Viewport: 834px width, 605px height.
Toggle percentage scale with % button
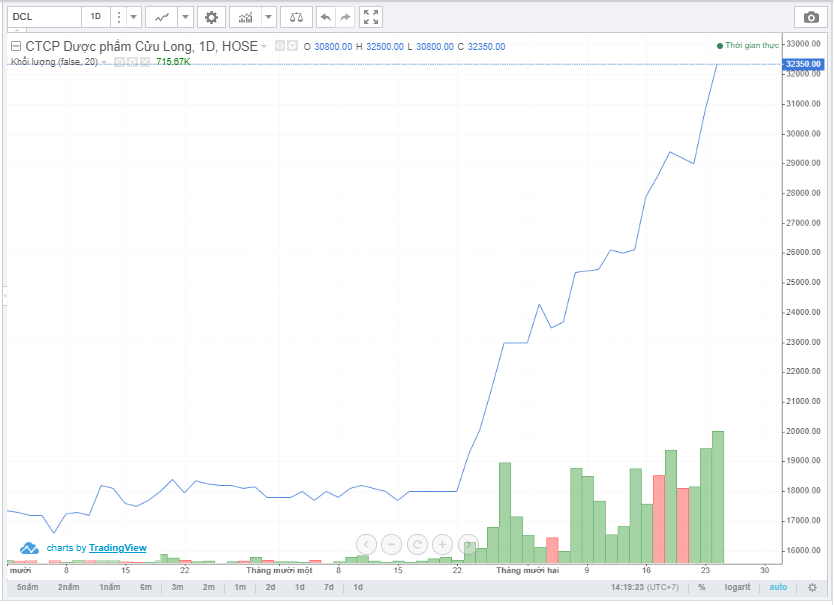[x=702, y=587]
